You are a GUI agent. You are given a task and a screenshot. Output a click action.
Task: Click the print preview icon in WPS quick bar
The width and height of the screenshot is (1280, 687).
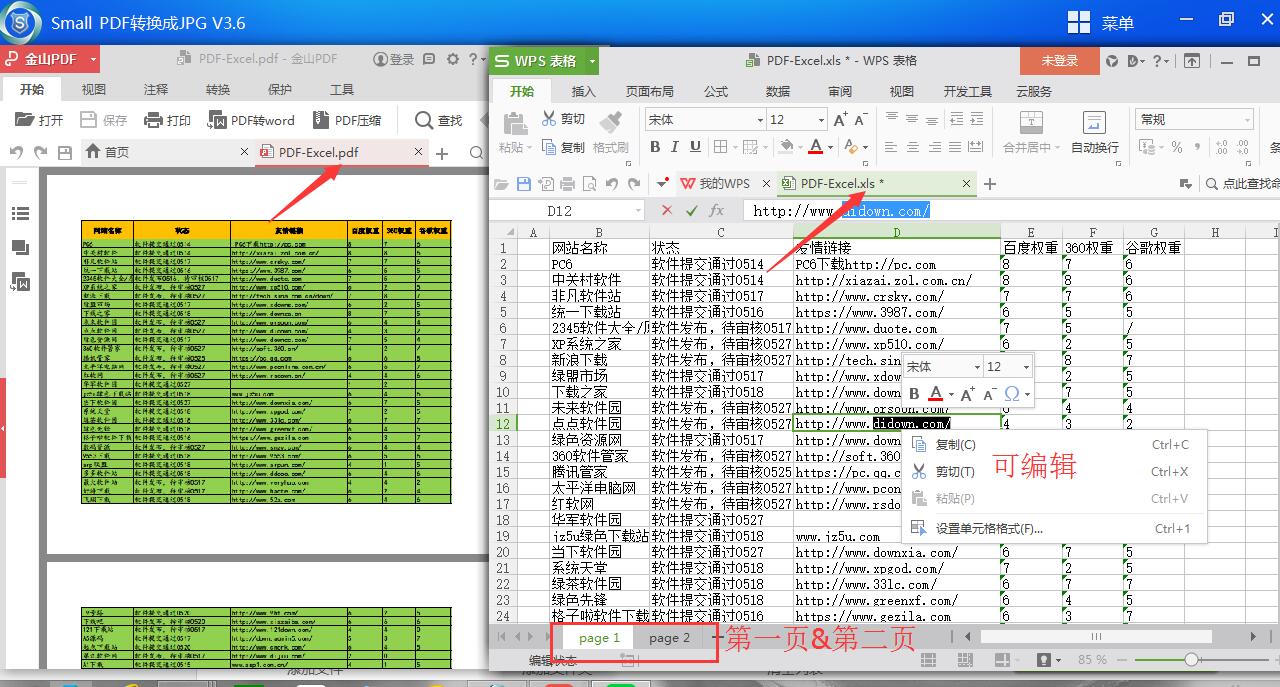click(x=589, y=184)
